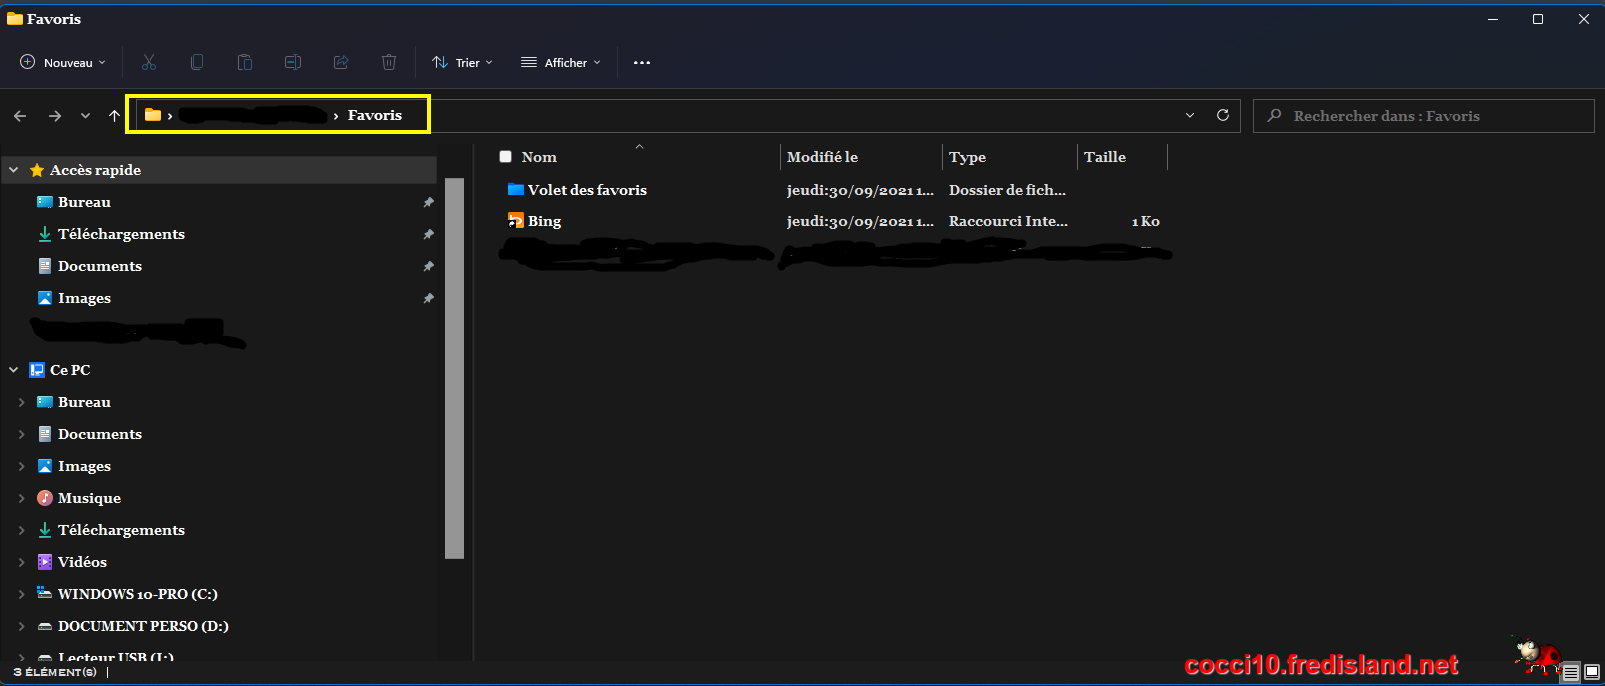
Task: Select DOCUMENT PERSO (D:) drive
Action: pos(143,626)
